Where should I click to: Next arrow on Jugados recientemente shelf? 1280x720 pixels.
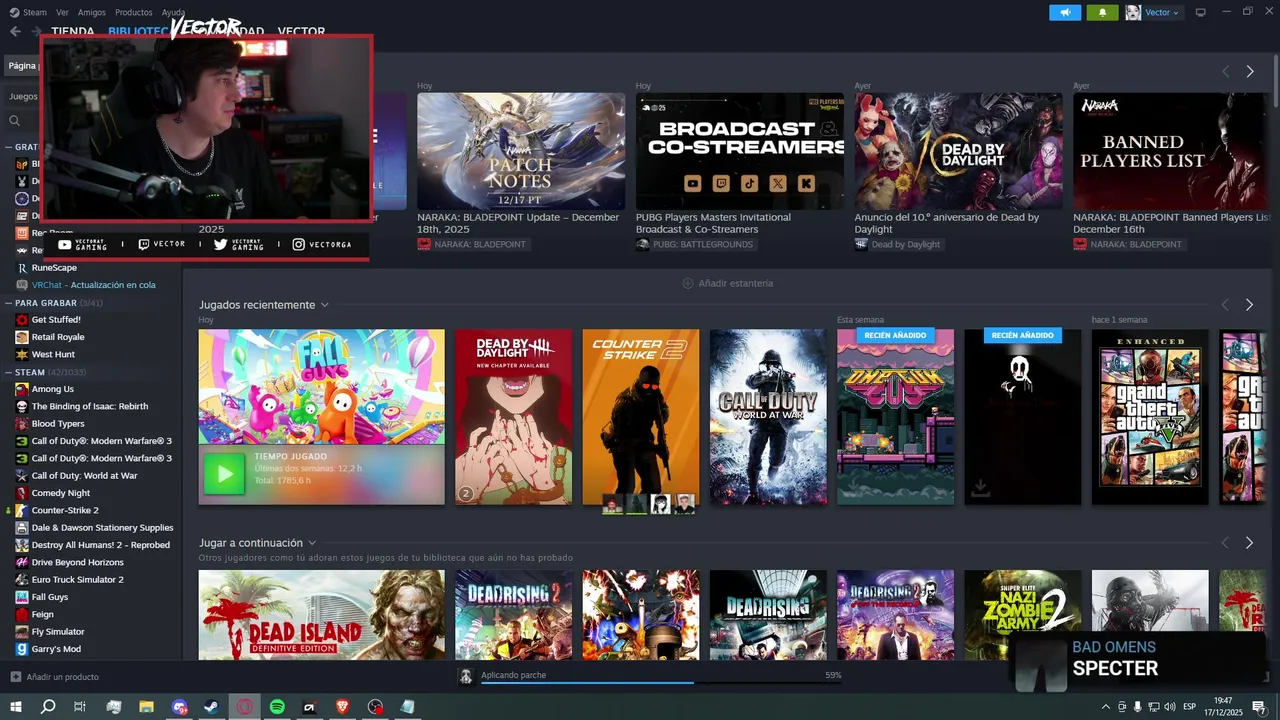pyautogui.click(x=1249, y=305)
